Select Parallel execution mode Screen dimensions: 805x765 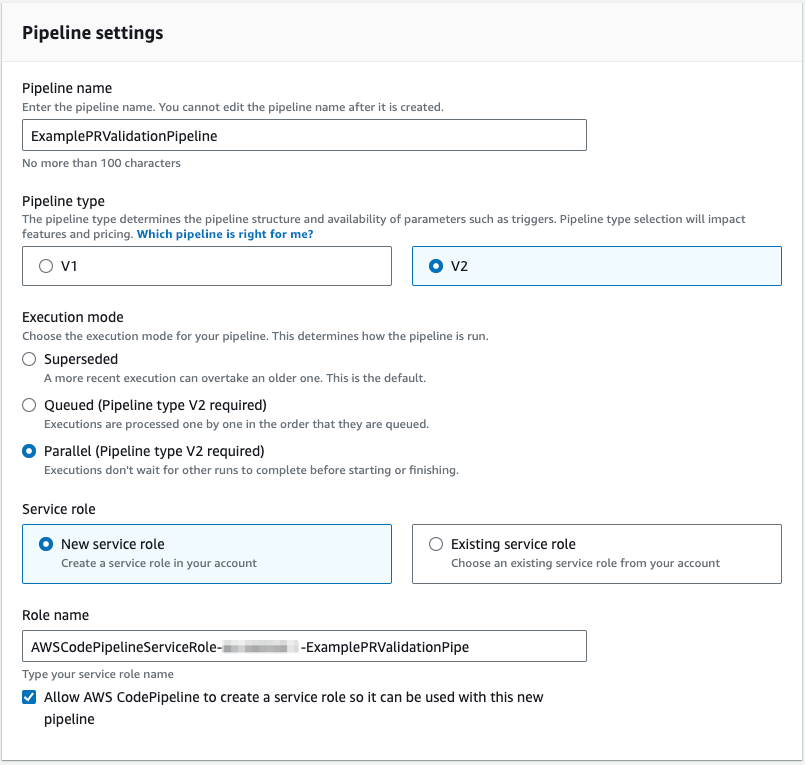tap(29, 451)
